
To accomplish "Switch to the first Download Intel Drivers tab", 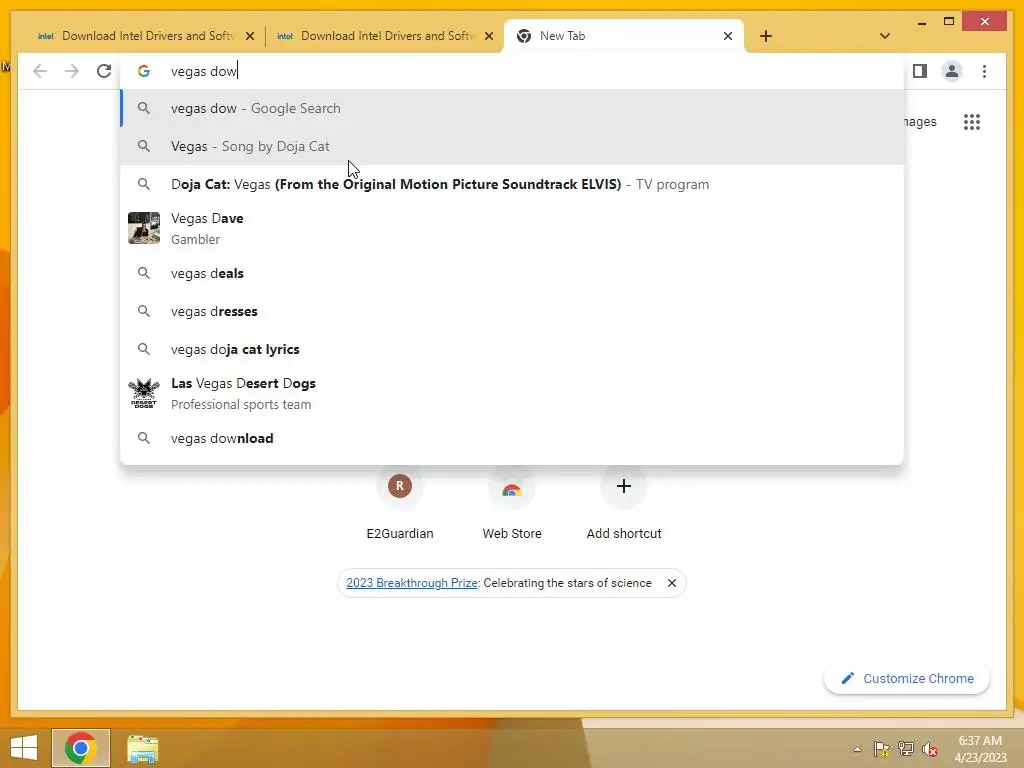I will click(146, 36).
